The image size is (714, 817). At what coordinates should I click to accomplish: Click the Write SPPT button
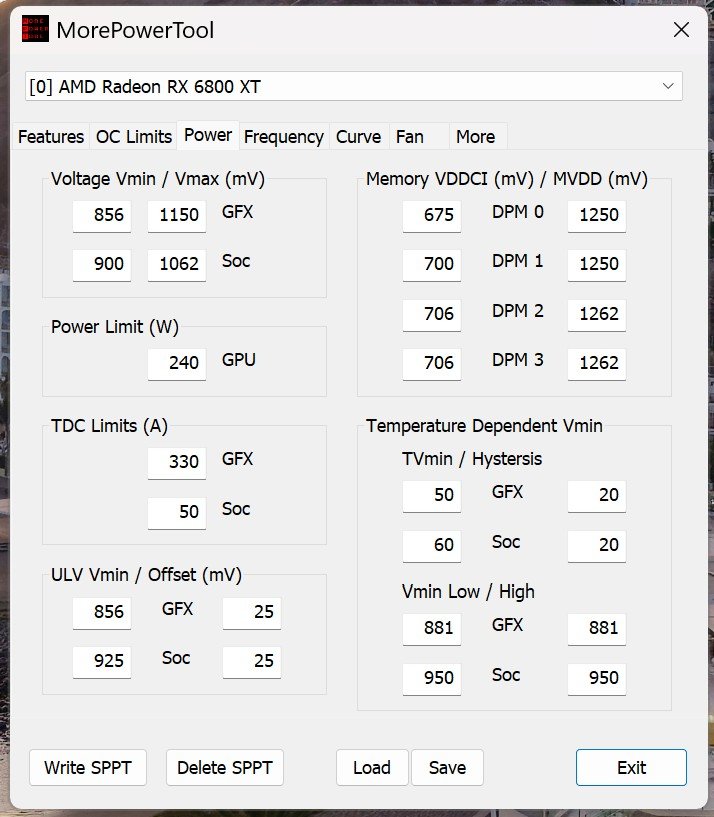tap(88, 768)
